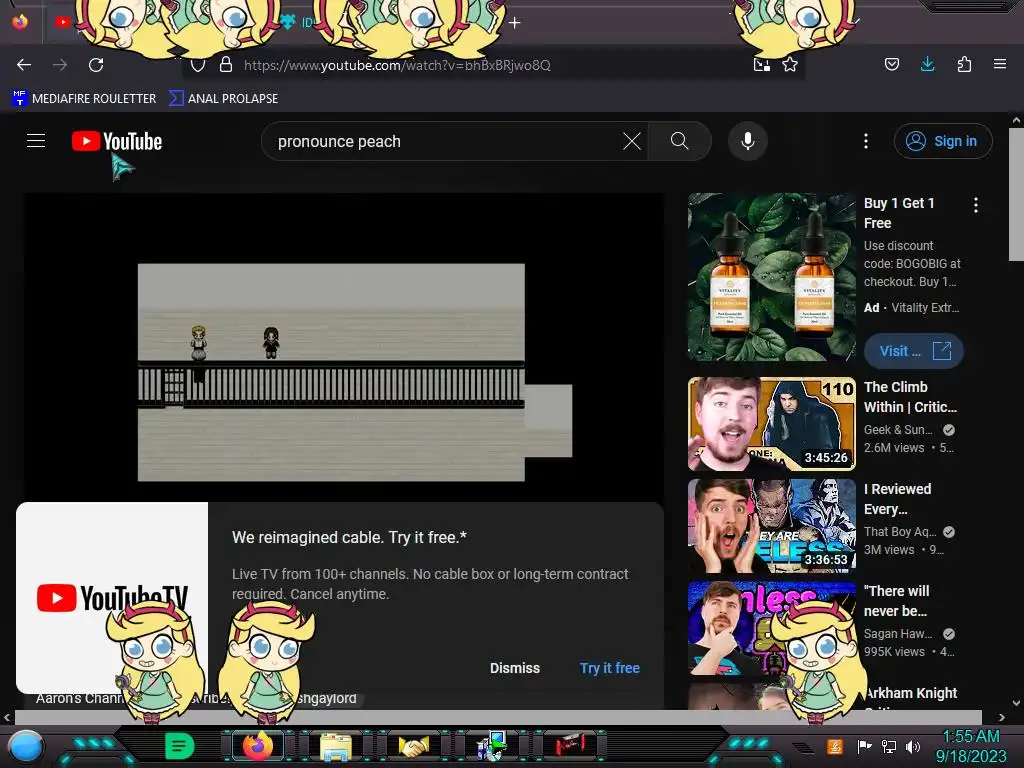Open the Firefox application menu
Image resolution: width=1024 pixels, height=768 pixels.
click(x=1000, y=64)
